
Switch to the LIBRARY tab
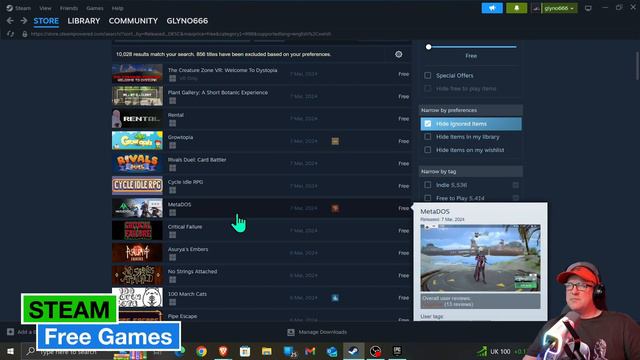pos(84,21)
